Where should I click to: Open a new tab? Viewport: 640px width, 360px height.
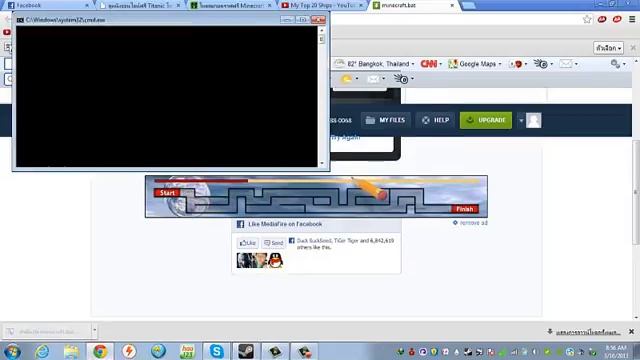click(x=468, y=5)
